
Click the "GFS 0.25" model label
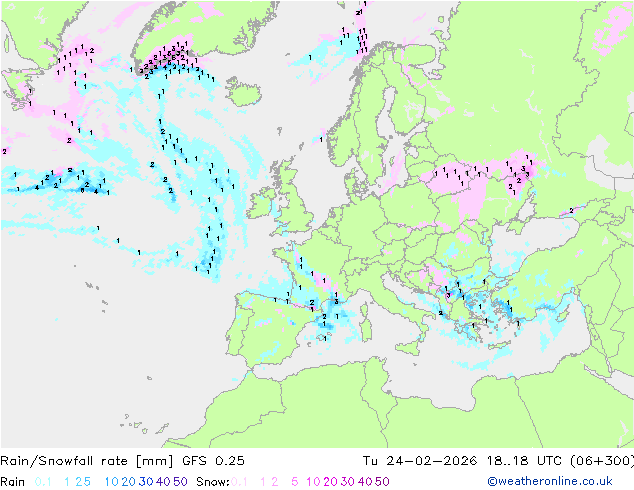(213, 461)
